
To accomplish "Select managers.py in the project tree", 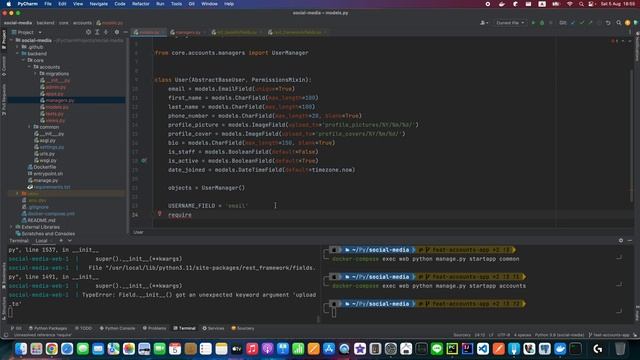I will [60, 100].
